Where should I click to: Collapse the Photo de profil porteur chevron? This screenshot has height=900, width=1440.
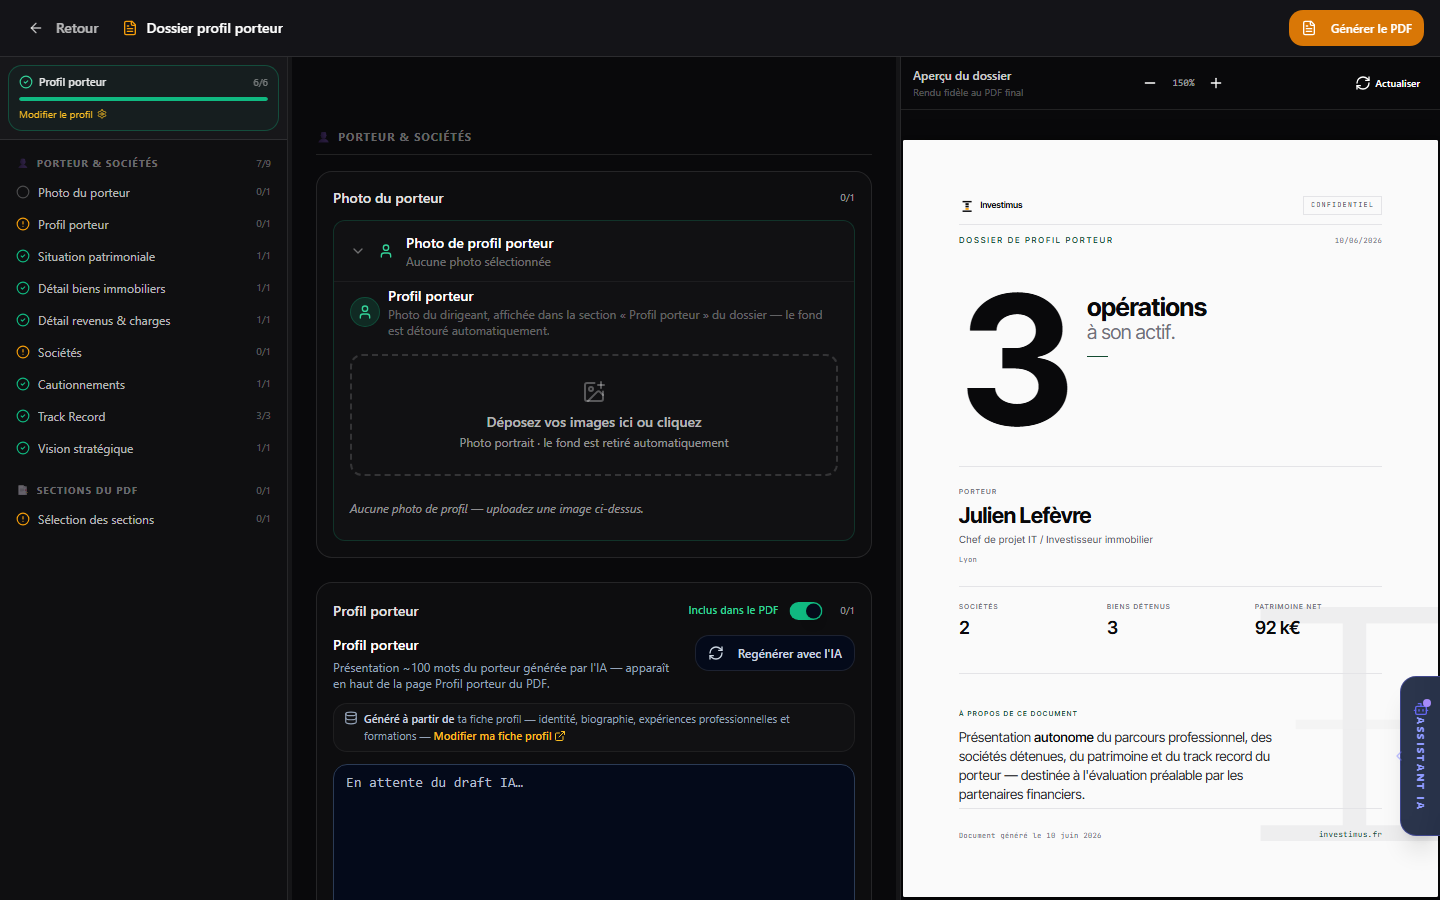coord(358,251)
